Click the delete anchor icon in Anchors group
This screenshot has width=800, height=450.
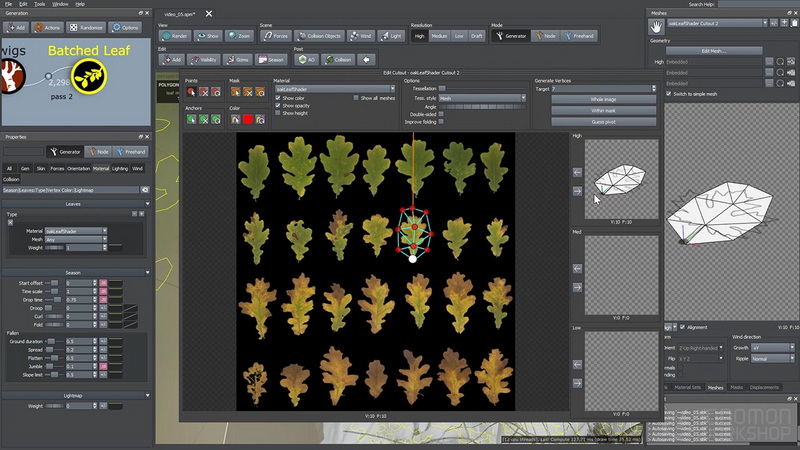[x=204, y=119]
